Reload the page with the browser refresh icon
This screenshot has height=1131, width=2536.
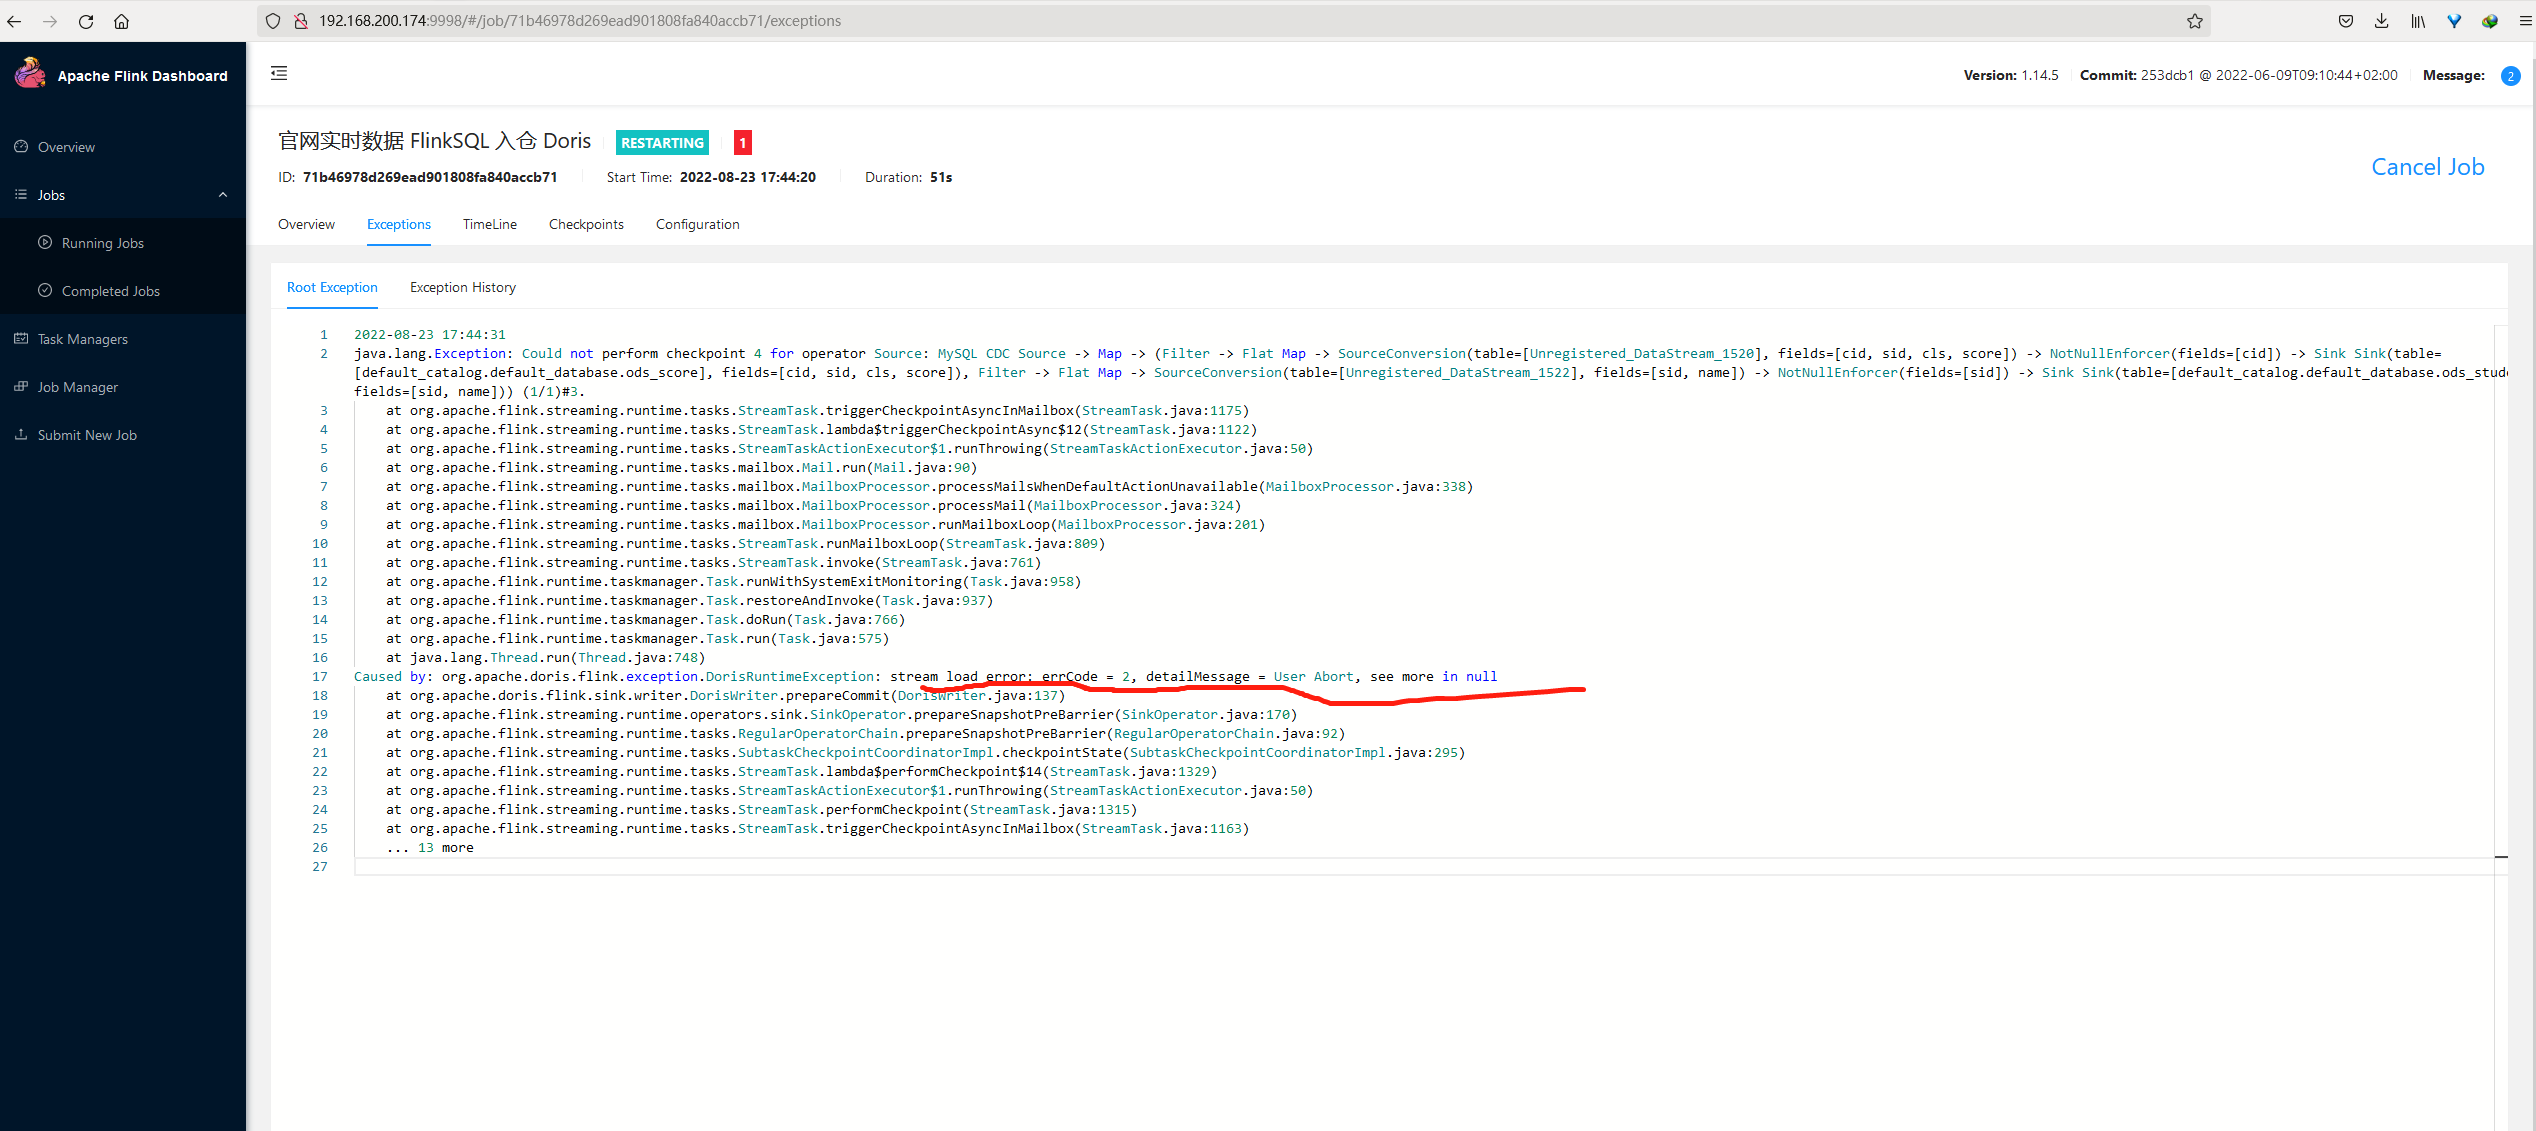(x=86, y=21)
